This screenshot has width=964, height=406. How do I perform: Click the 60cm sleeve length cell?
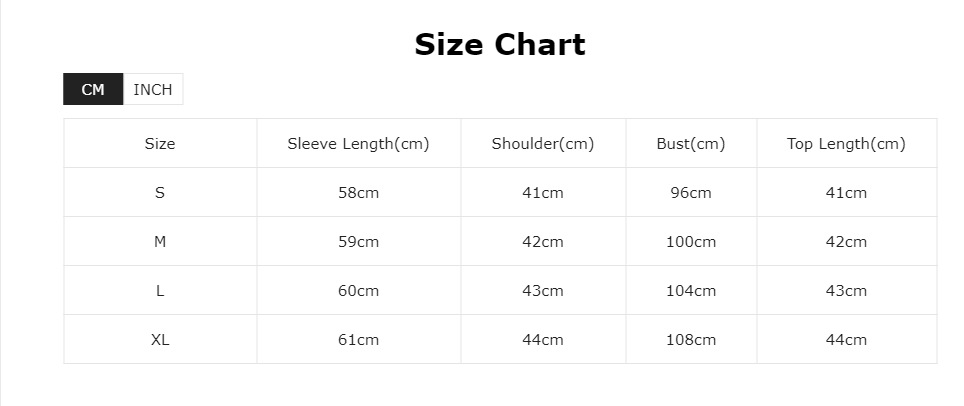pyautogui.click(x=358, y=290)
